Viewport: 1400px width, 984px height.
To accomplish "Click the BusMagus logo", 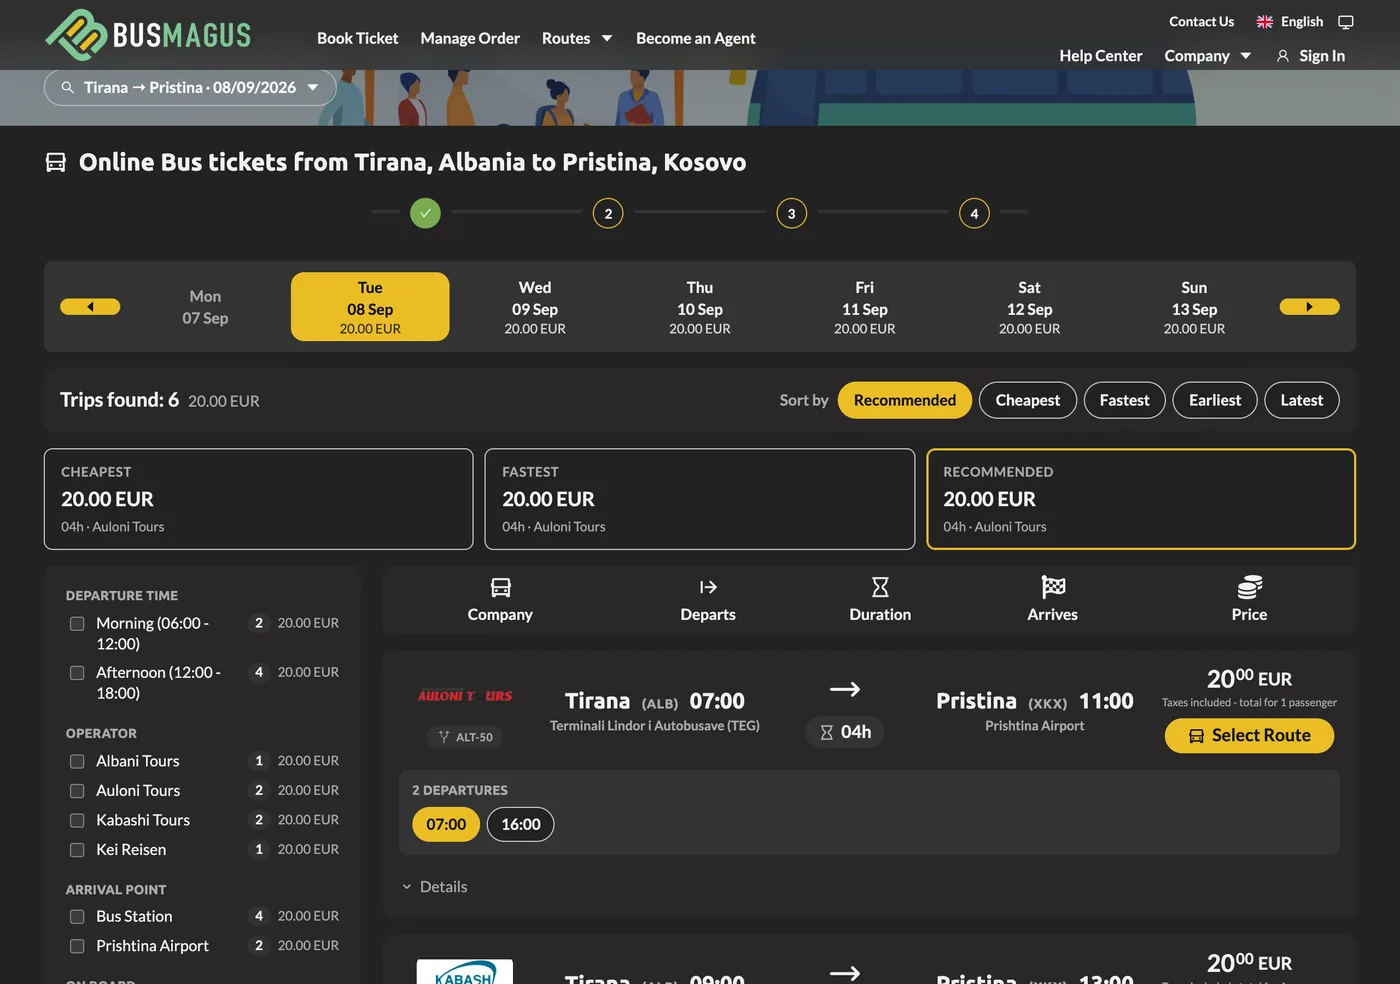I will click(x=148, y=35).
